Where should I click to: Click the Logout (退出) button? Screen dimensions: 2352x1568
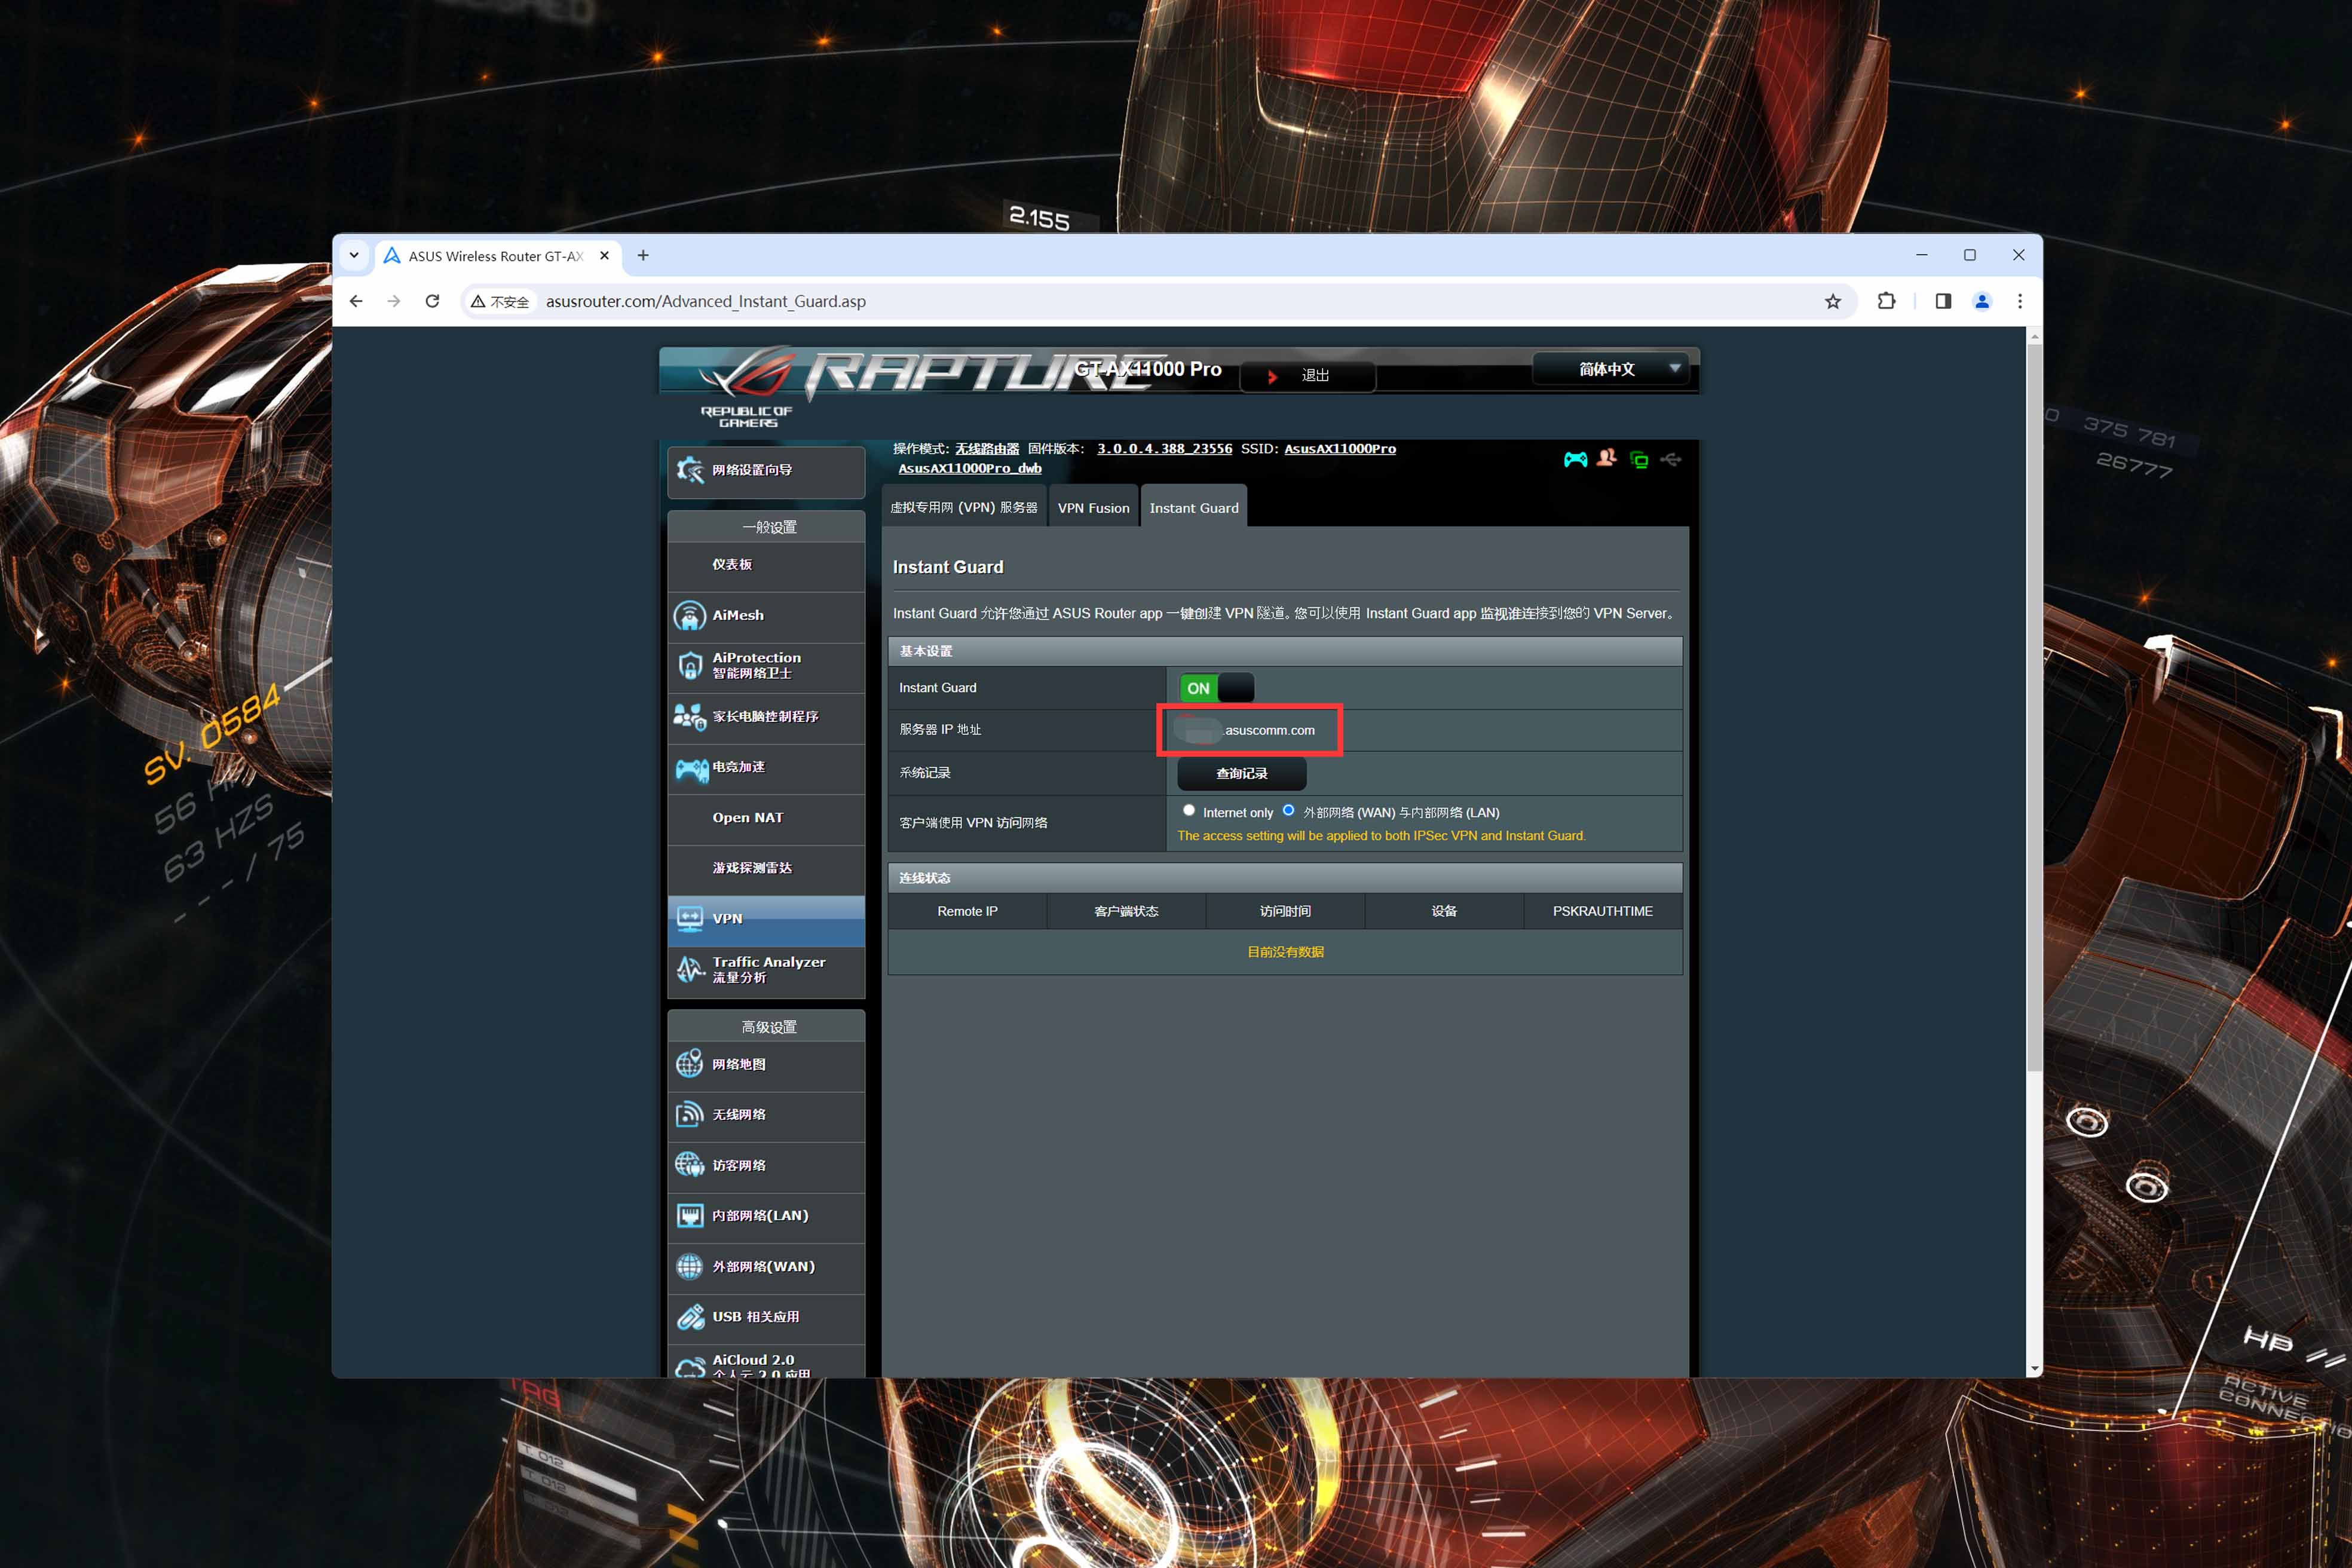[1308, 376]
